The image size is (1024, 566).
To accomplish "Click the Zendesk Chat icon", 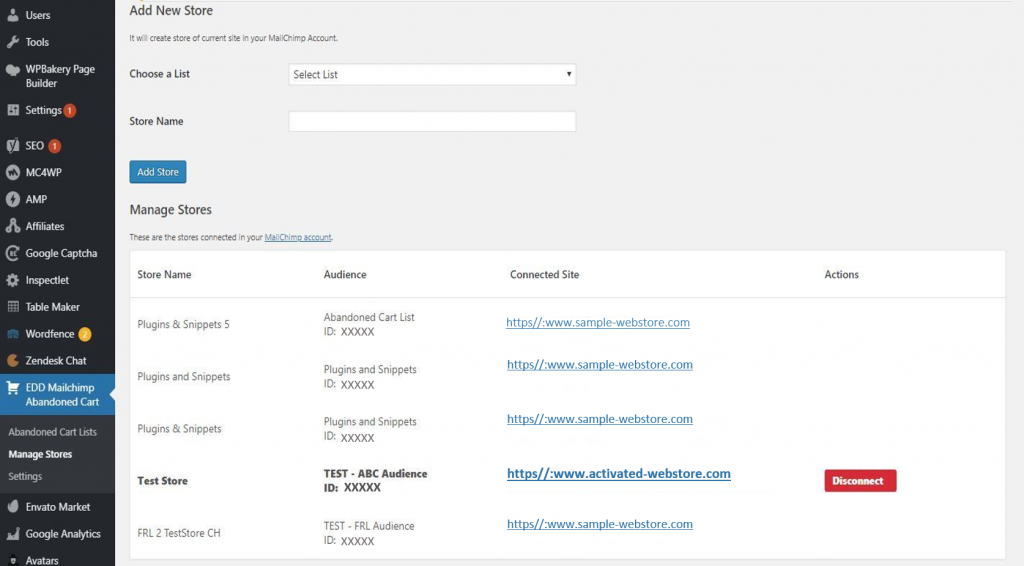I will click(13, 360).
